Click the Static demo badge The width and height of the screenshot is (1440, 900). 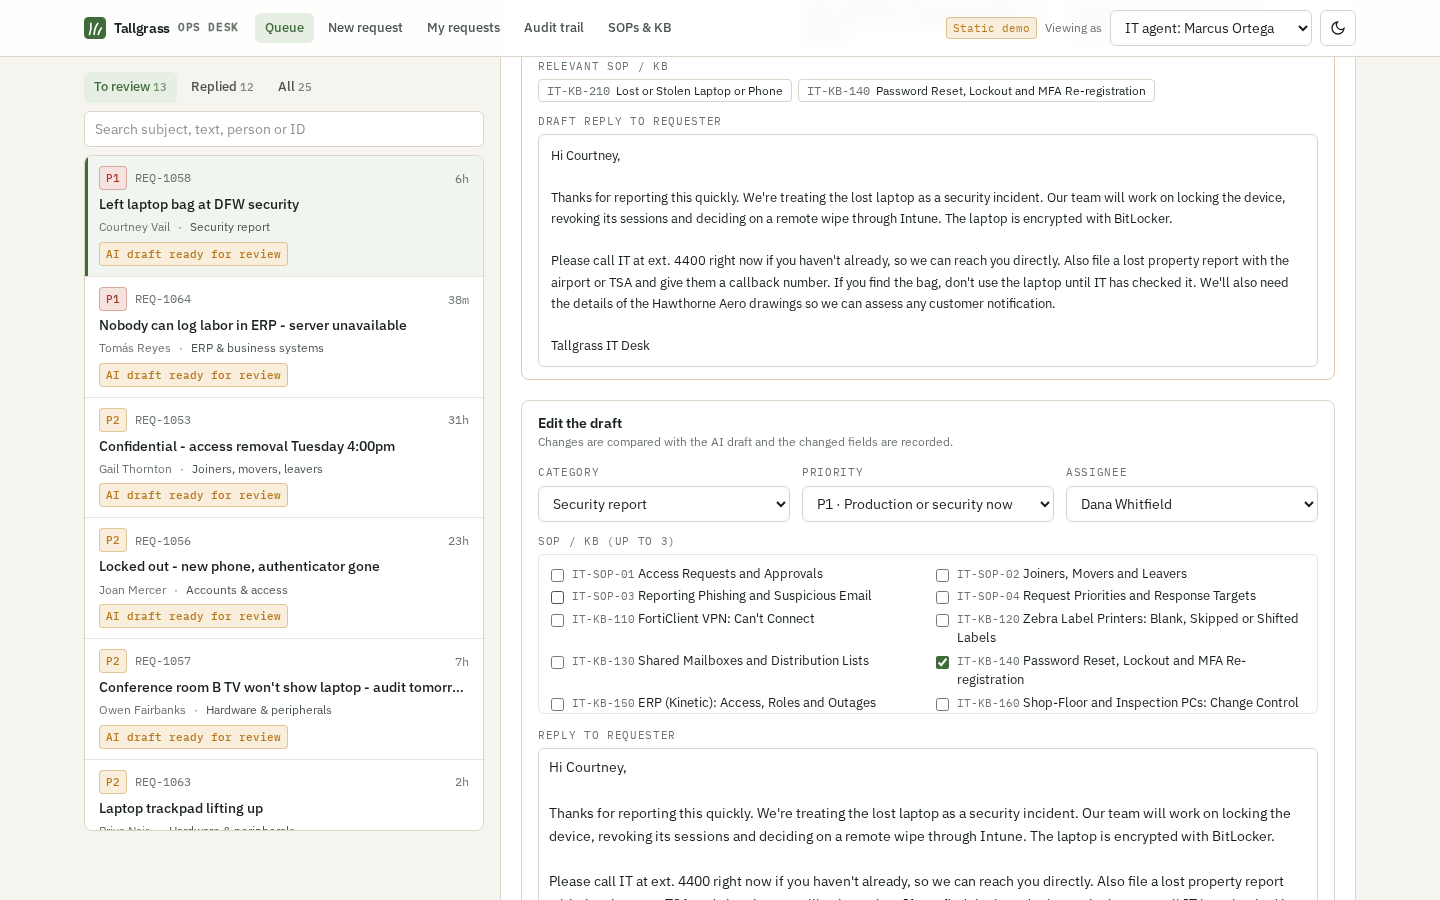(x=991, y=28)
